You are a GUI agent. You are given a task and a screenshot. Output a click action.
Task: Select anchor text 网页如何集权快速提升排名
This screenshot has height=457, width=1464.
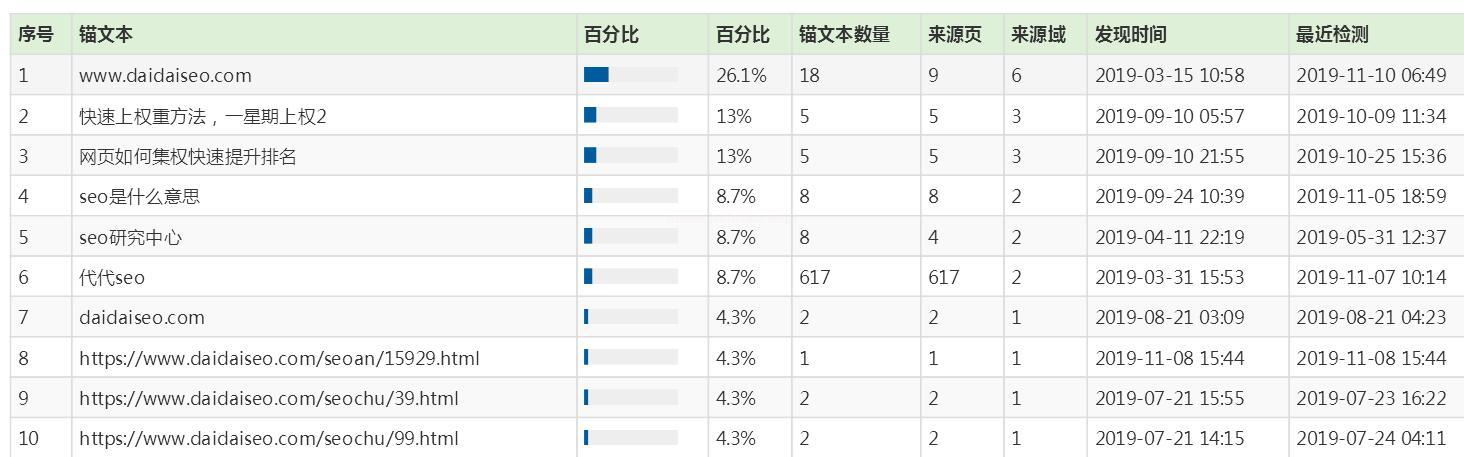(x=188, y=157)
